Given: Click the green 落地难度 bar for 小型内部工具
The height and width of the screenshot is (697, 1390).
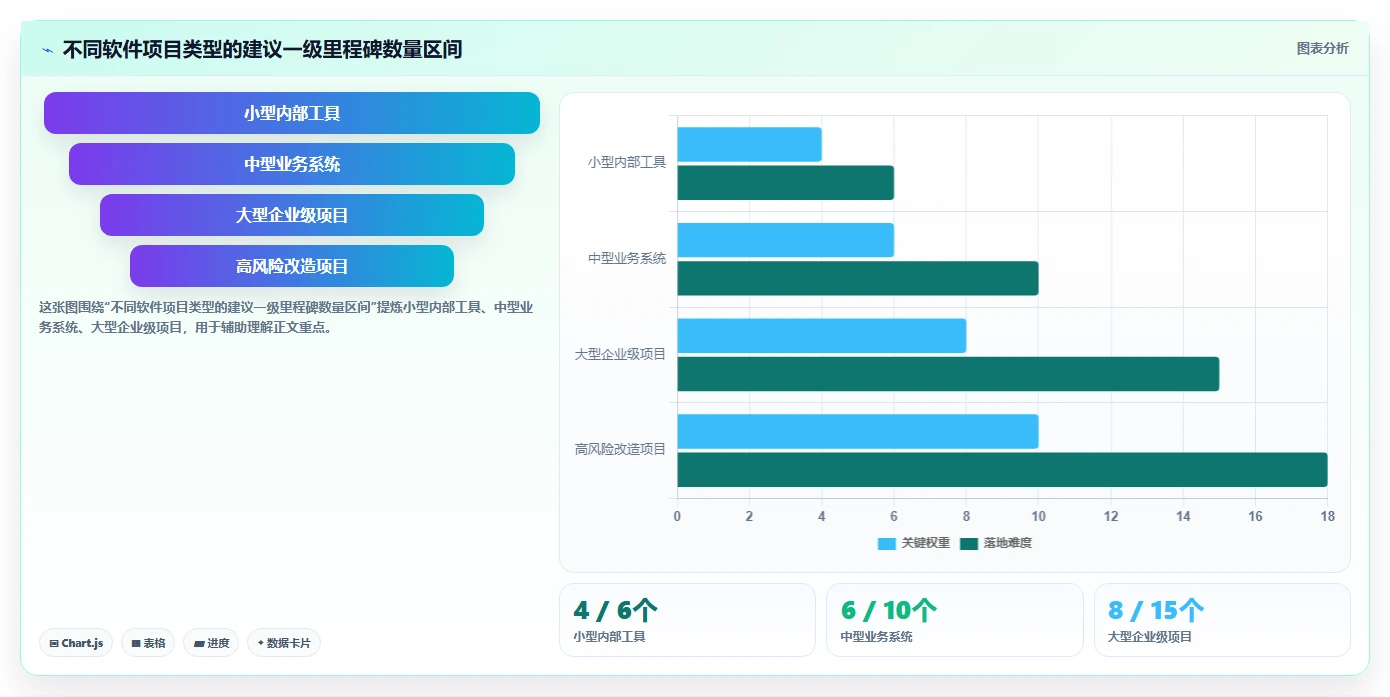Looking at the screenshot, I should point(785,183).
